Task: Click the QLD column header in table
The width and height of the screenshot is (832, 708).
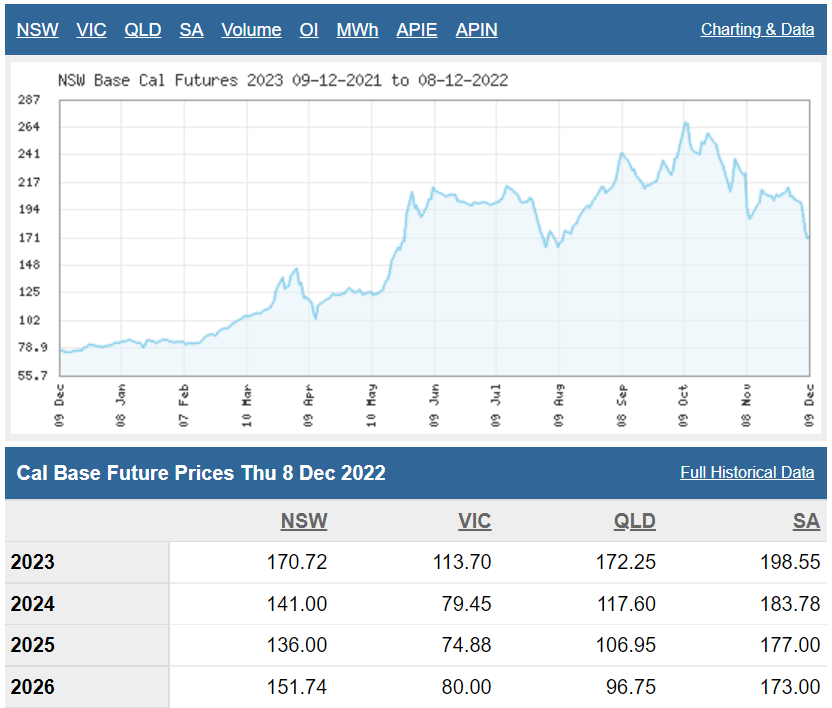Action: click(635, 521)
